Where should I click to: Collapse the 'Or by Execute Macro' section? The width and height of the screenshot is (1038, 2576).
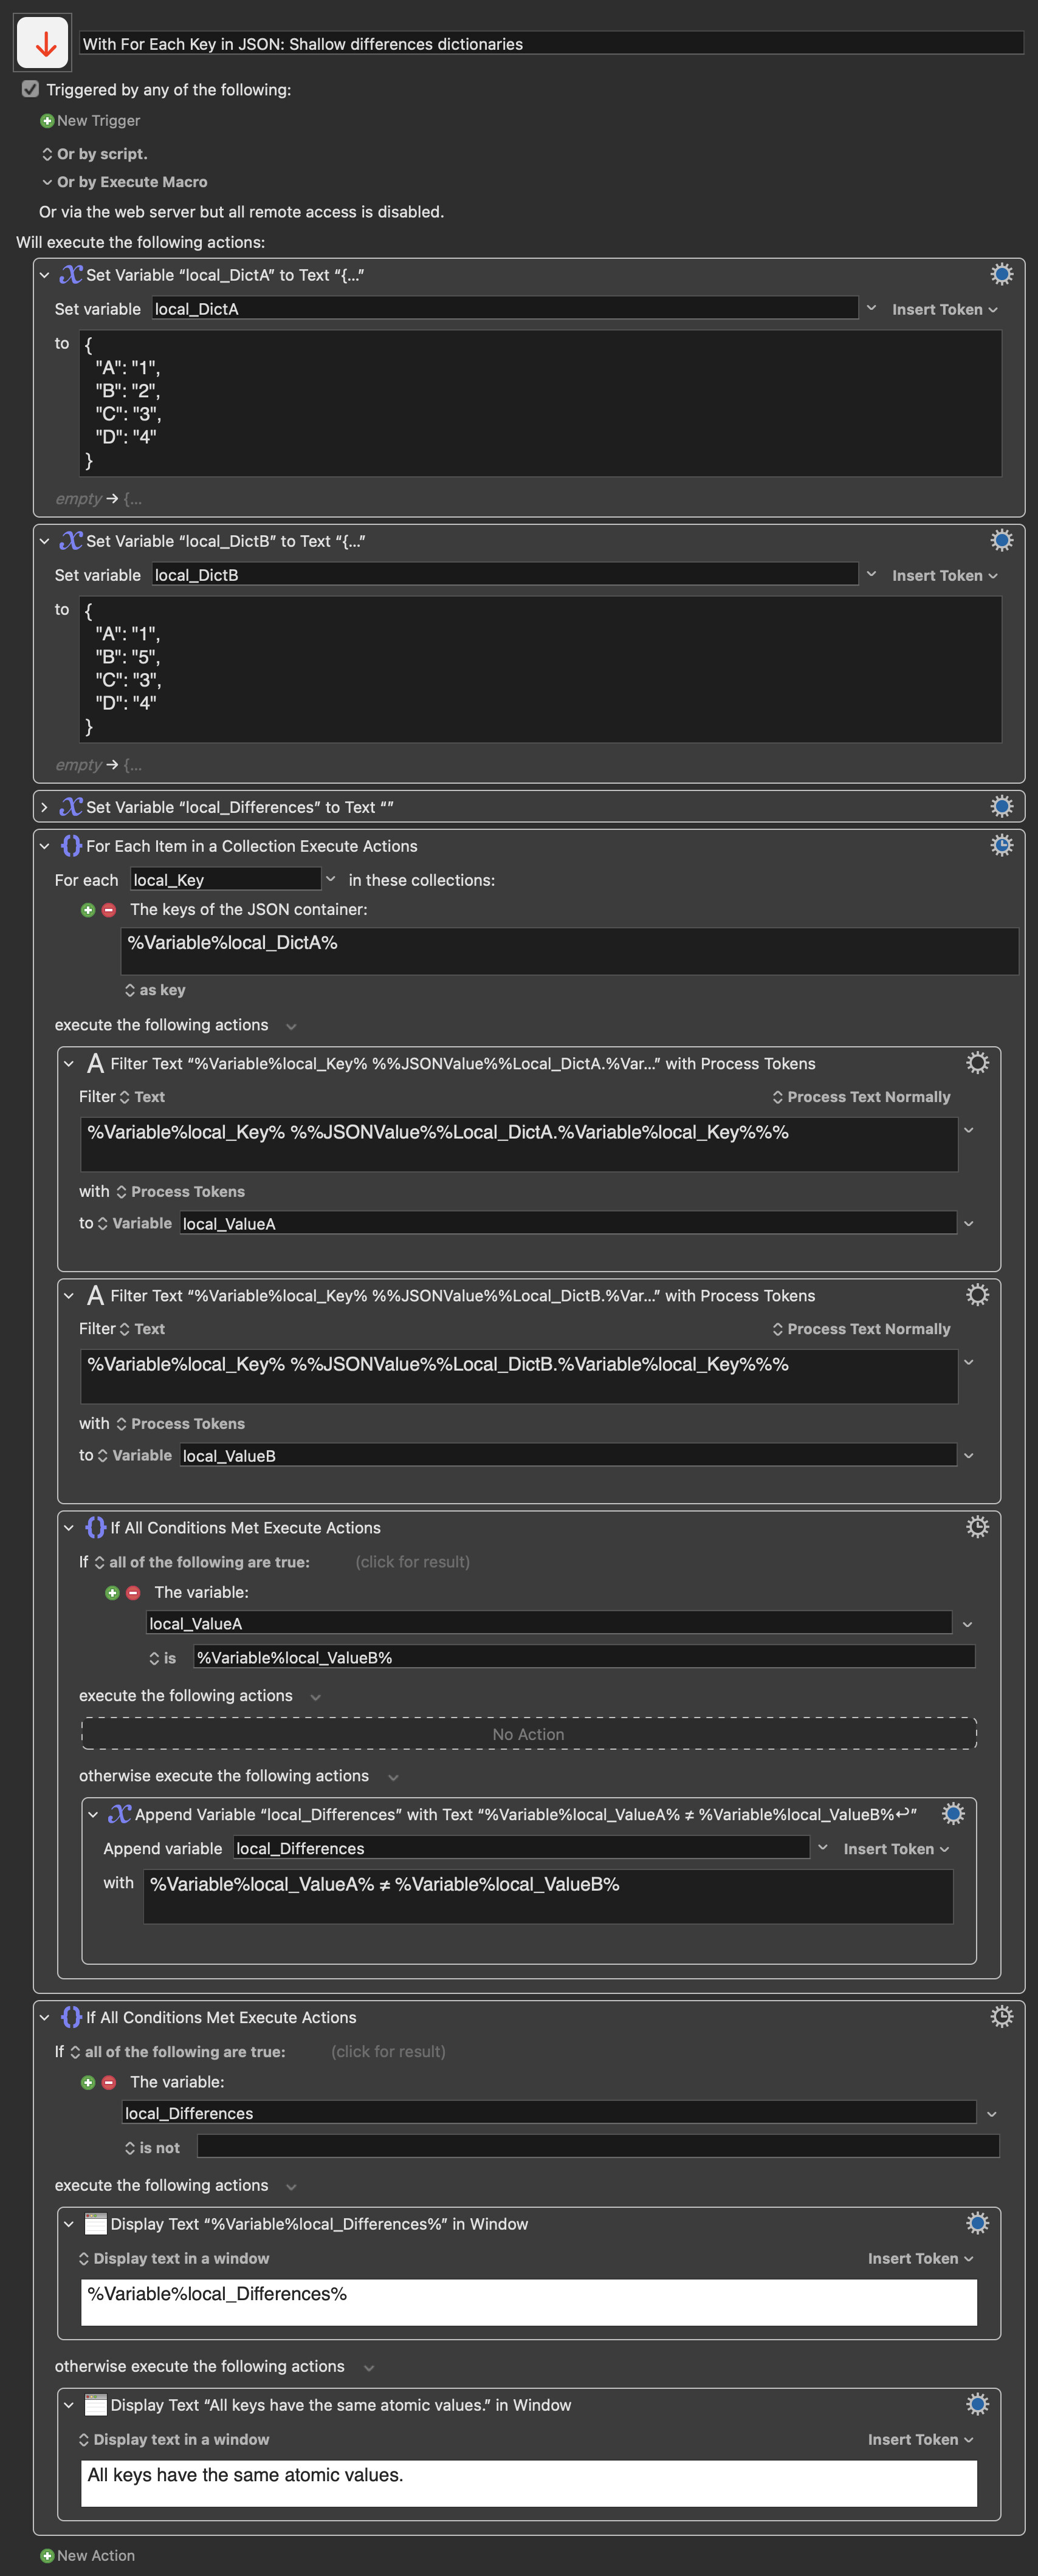(47, 182)
